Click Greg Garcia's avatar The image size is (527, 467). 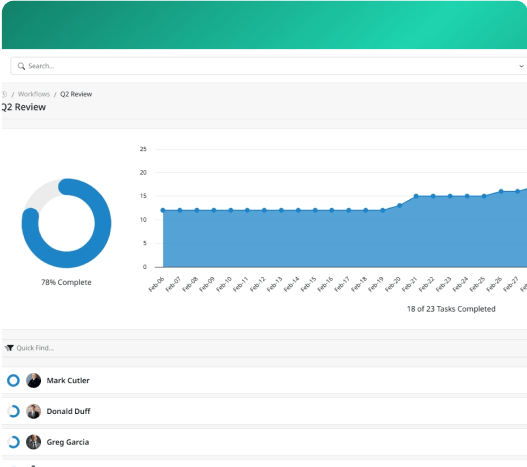(x=34, y=442)
